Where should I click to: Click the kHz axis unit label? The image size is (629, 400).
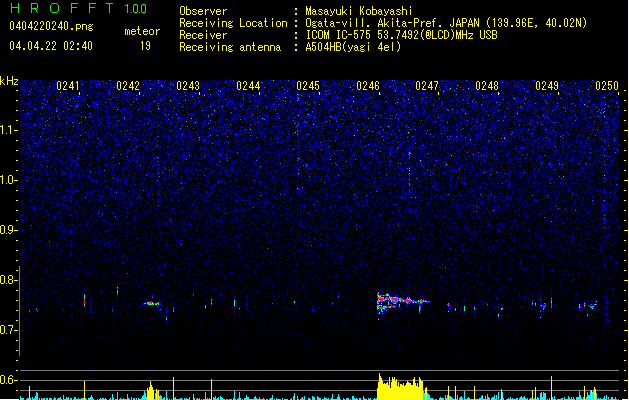click(x=9, y=81)
